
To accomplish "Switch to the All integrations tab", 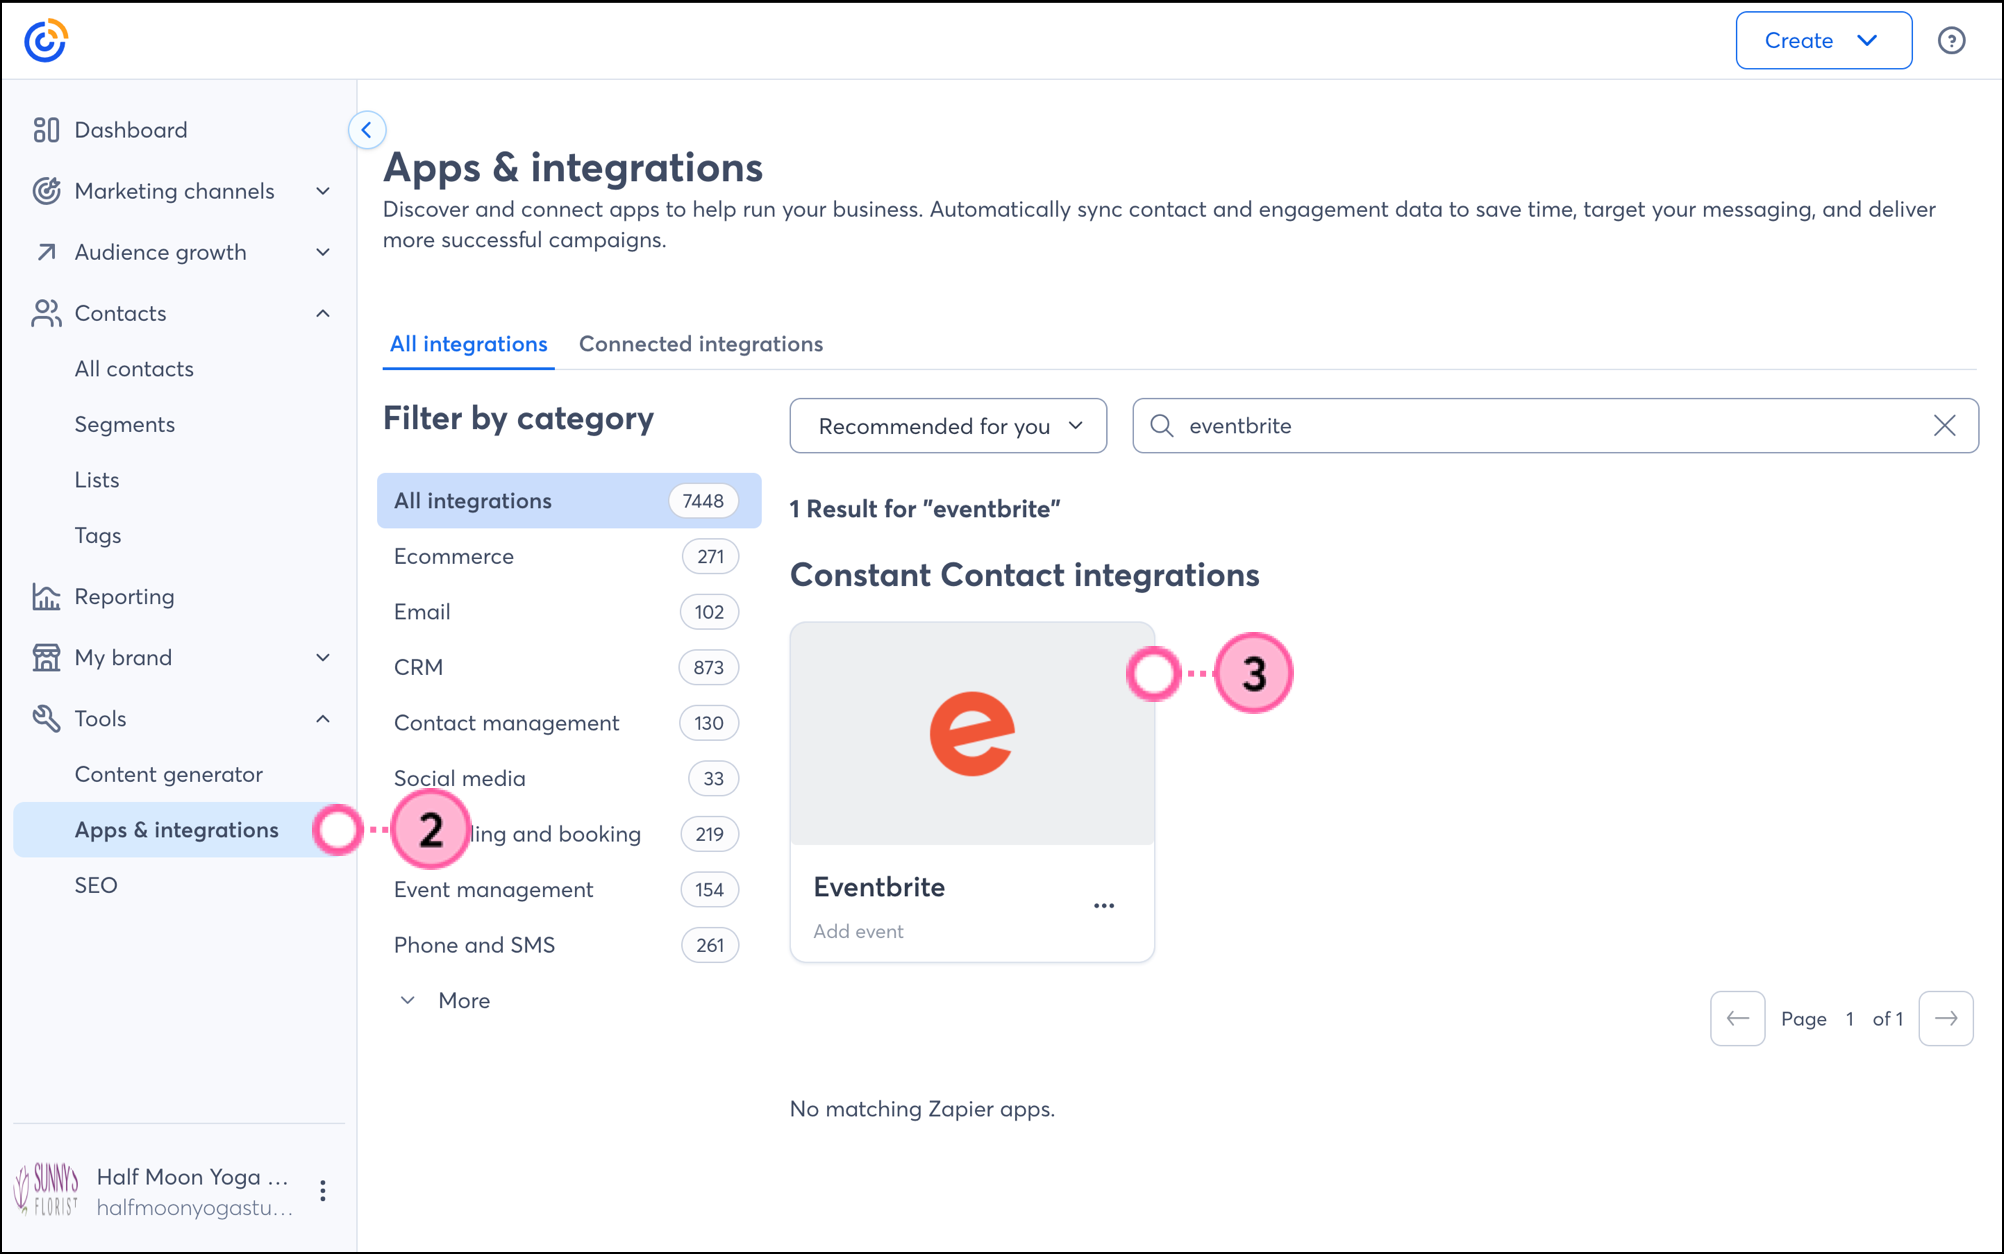I will 468,344.
